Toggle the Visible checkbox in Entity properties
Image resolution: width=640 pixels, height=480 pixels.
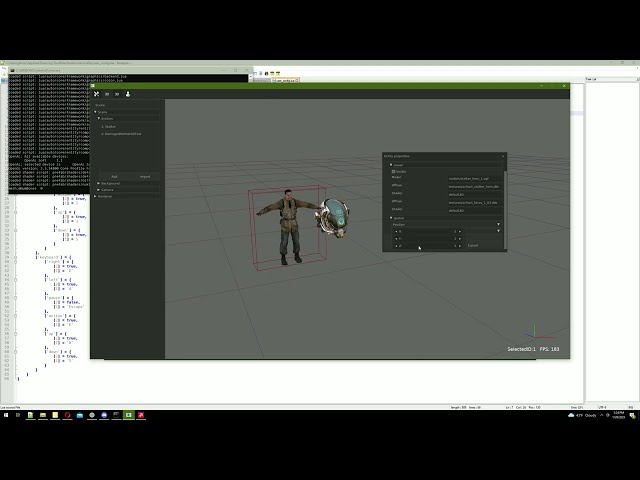(393, 172)
